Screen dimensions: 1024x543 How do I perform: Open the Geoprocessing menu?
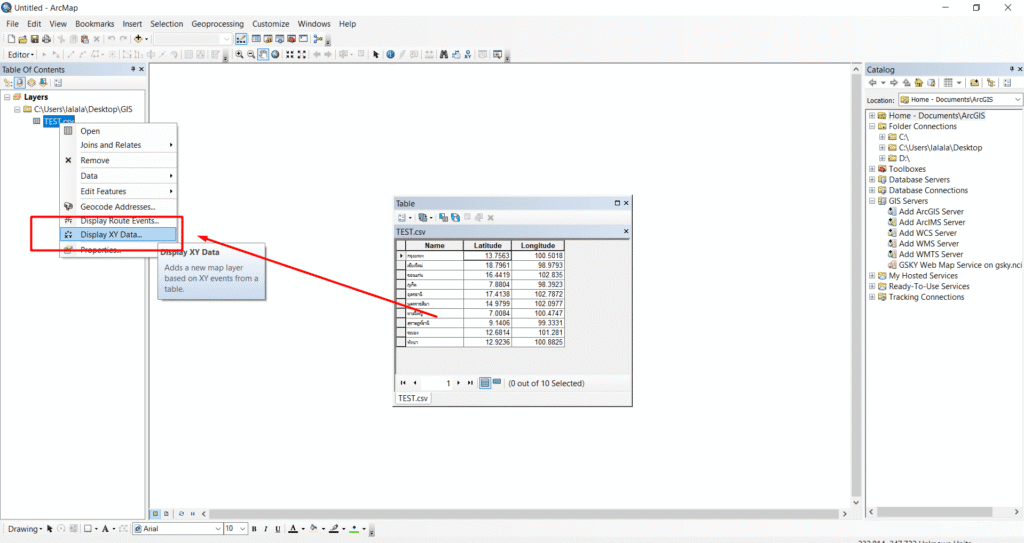217,24
